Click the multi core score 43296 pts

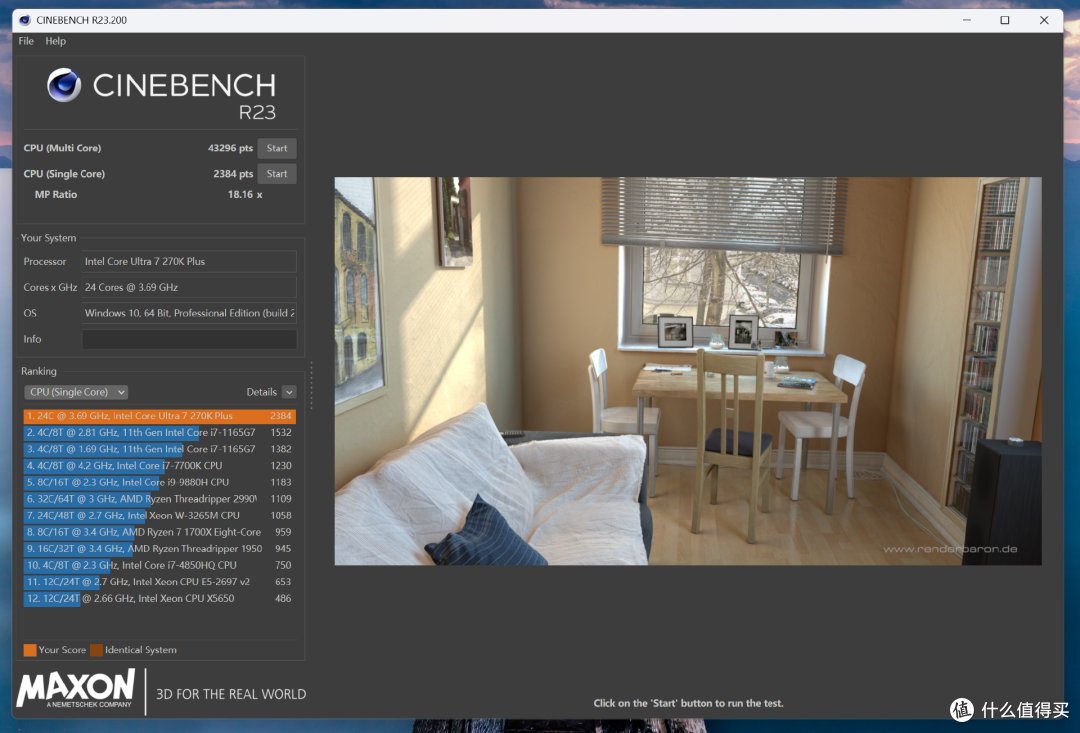pos(230,148)
